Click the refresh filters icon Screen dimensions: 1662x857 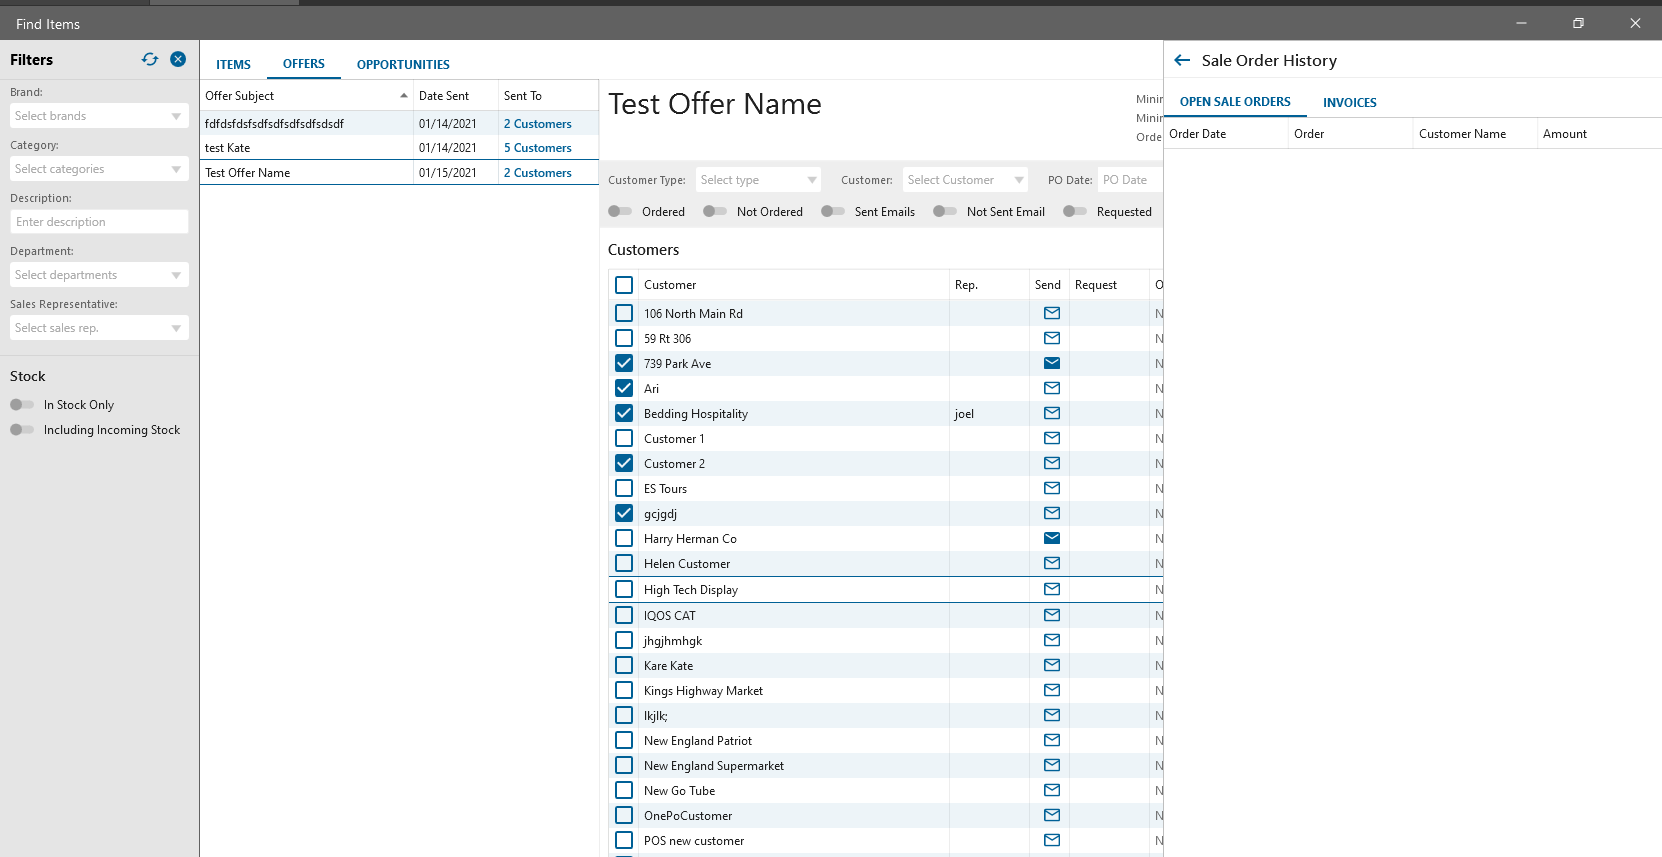(x=150, y=59)
